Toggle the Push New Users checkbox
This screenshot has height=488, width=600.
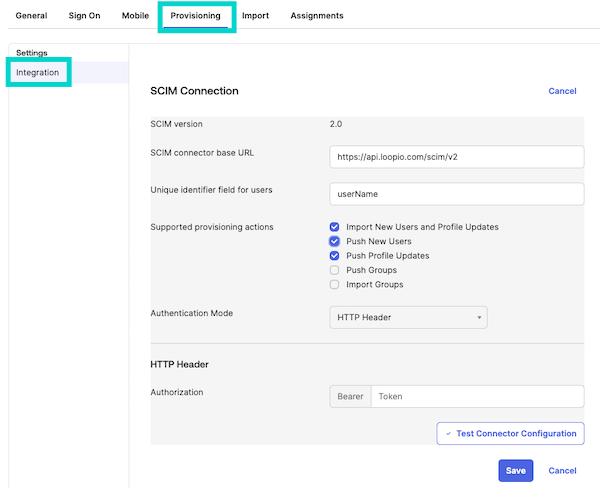tap(334, 241)
